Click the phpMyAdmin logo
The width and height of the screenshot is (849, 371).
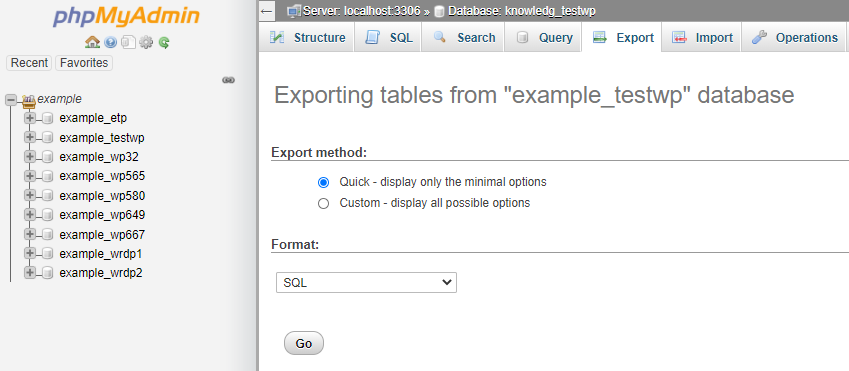coord(126,17)
